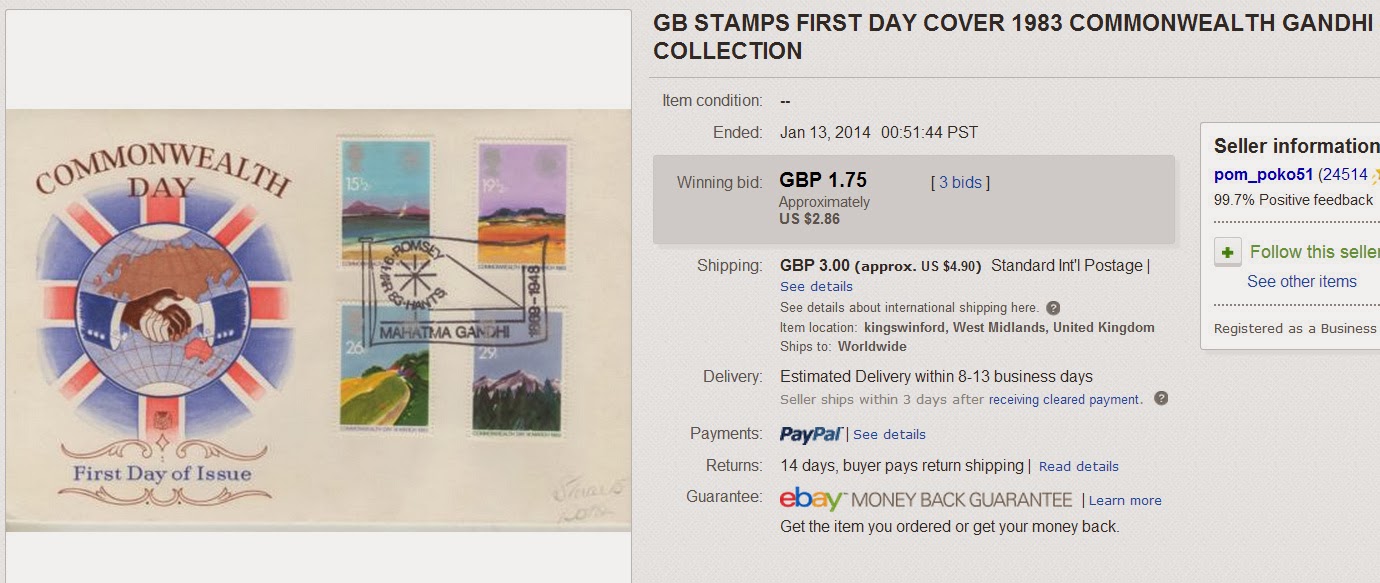Open the returns 'Read details' link
1380x583 pixels.
(1078, 467)
